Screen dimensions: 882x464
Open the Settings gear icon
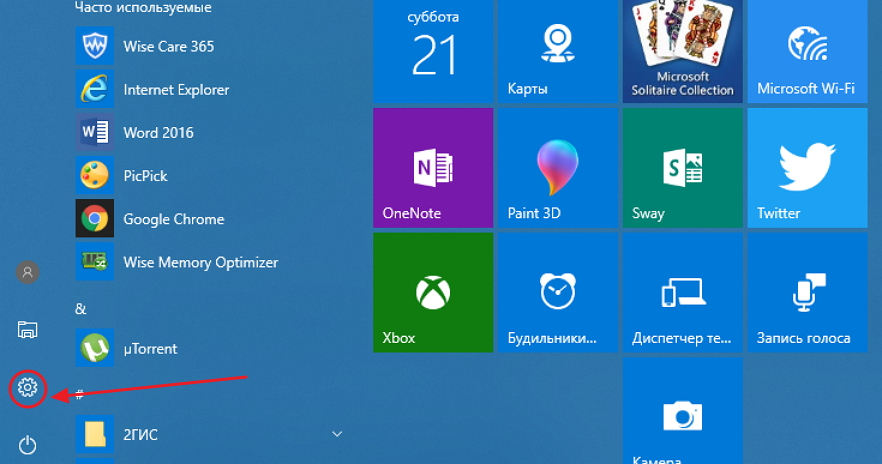click(27, 388)
